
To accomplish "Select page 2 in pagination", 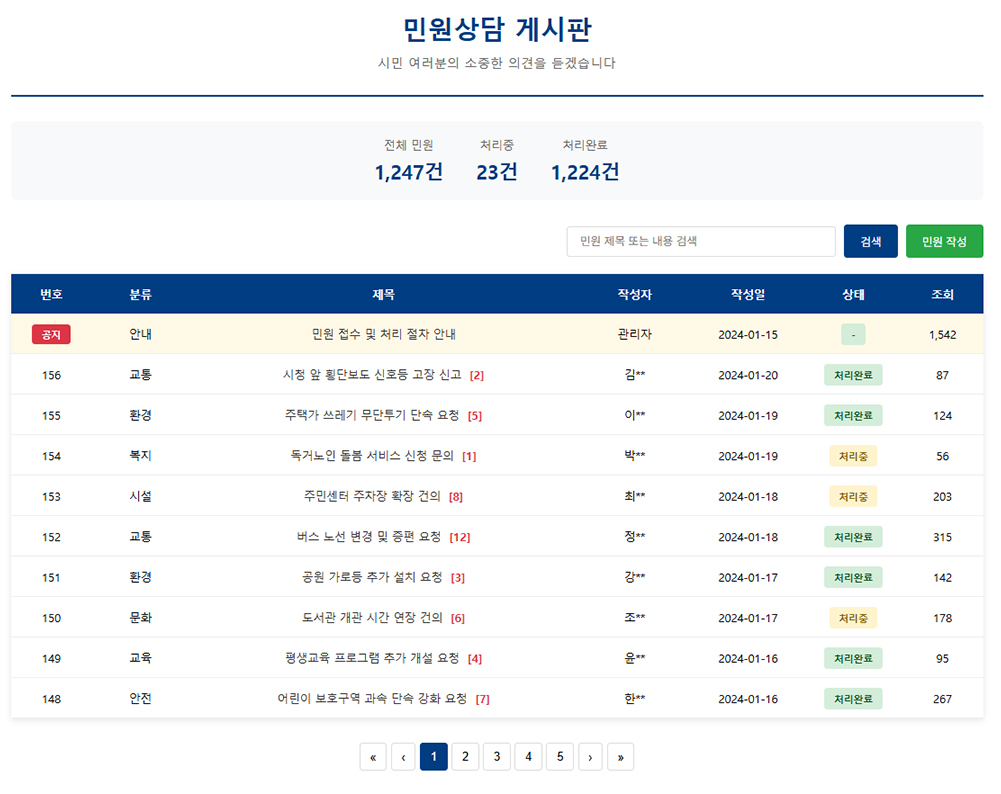I will point(465,757).
